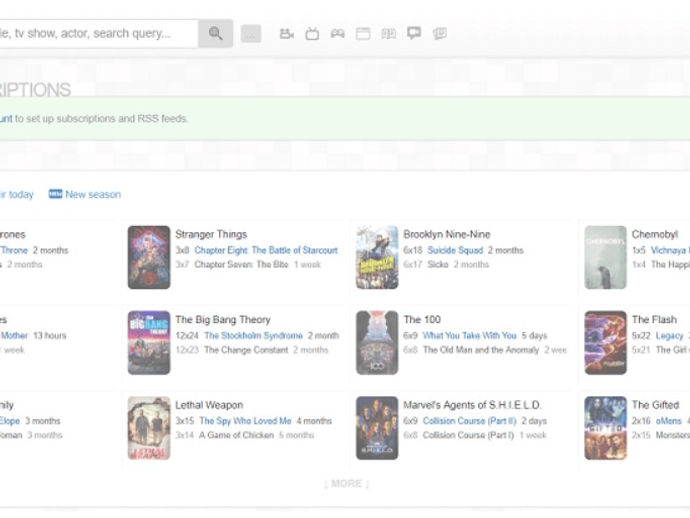
Task: Click the 3x15 Lethal Weapon episode number
Action: click(x=185, y=421)
